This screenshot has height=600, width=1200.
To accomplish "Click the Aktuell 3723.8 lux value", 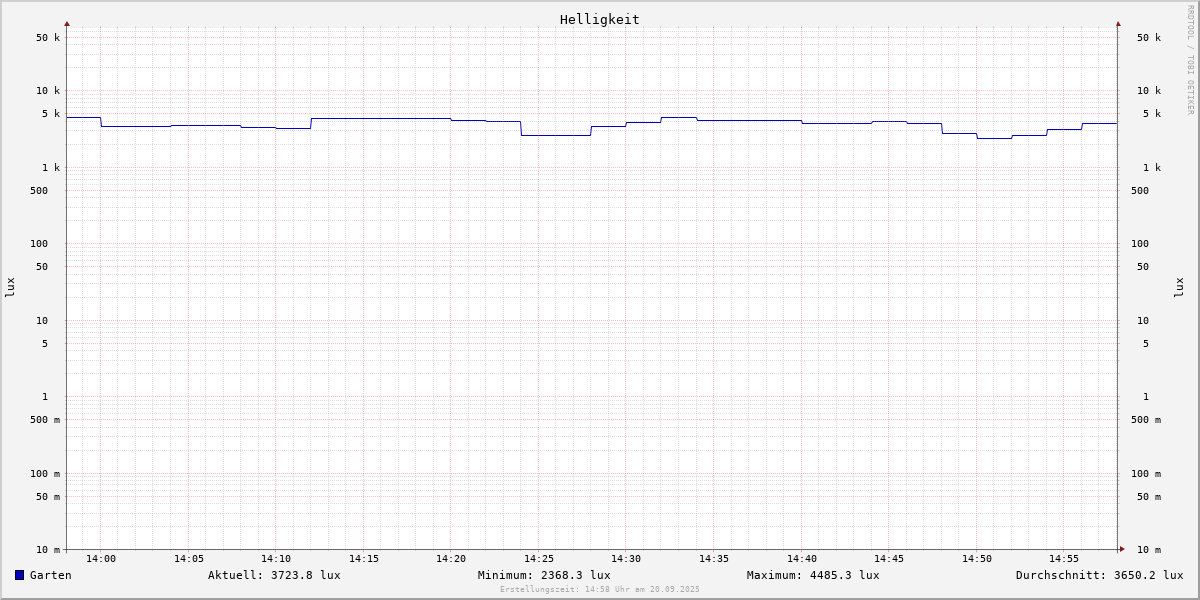I will (x=274, y=575).
